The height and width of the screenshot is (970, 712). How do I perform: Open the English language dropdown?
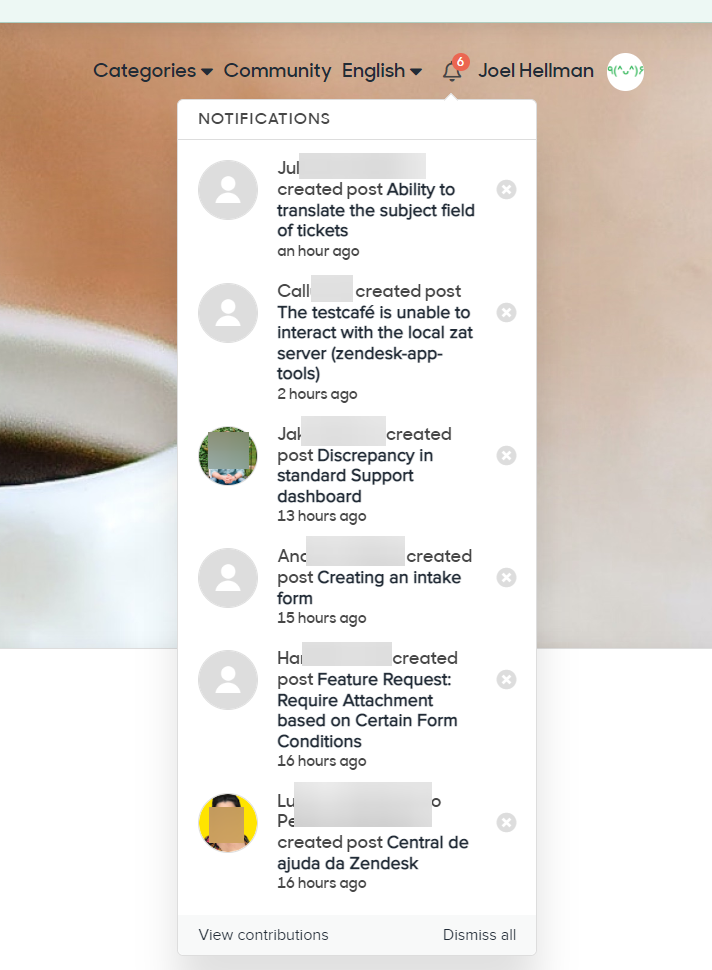pos(382,71)
